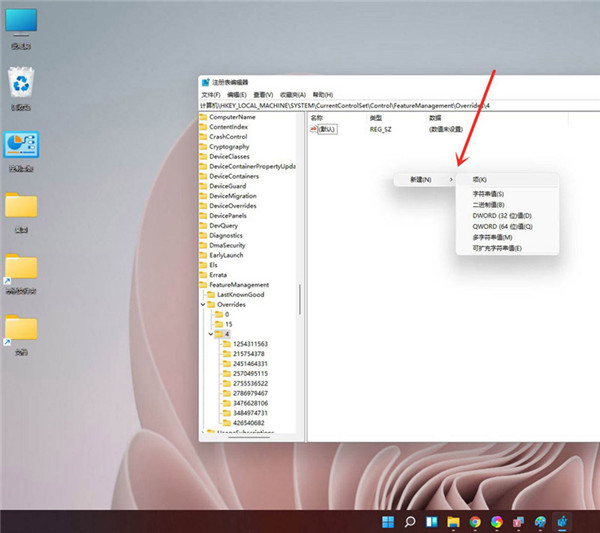Click the 名称 column header
This screenshot has height=533, width=600.
(318, 117)
